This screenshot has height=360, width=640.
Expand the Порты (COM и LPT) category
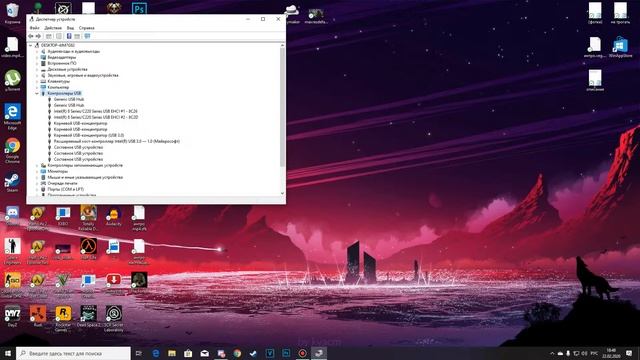37,189
